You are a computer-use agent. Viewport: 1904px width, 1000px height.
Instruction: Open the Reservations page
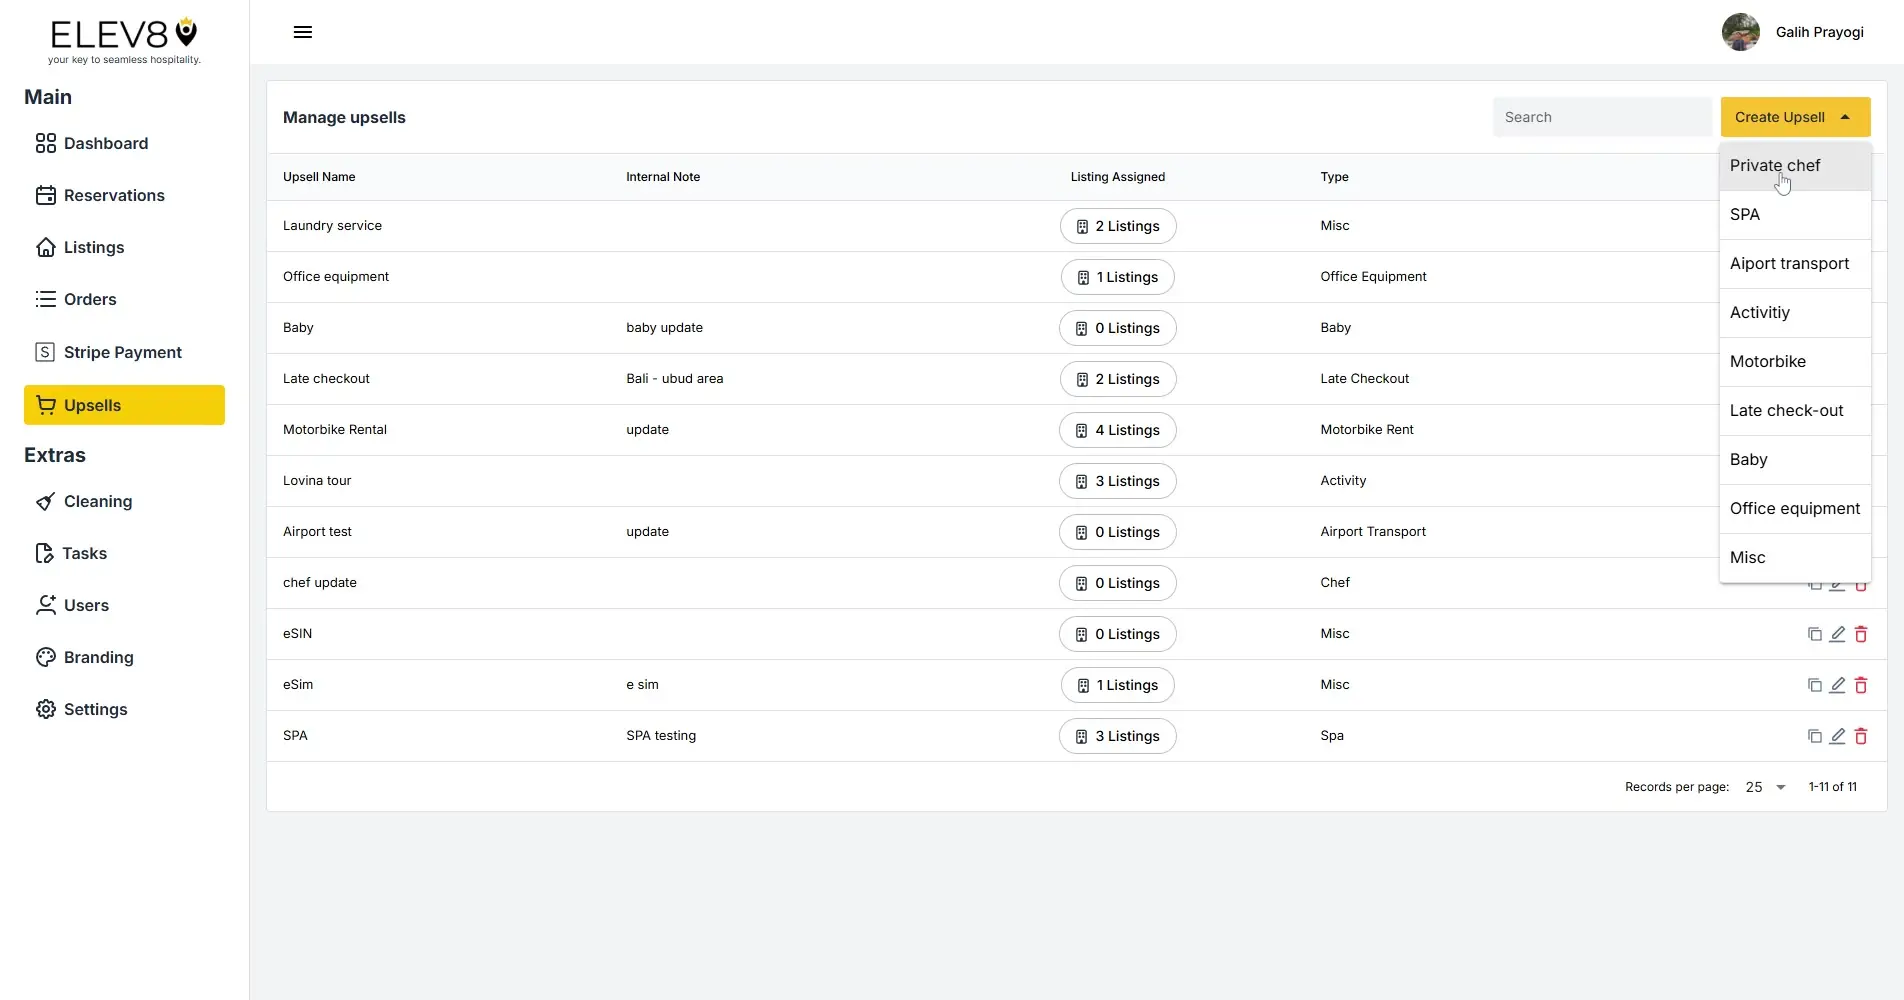point(115,195)
